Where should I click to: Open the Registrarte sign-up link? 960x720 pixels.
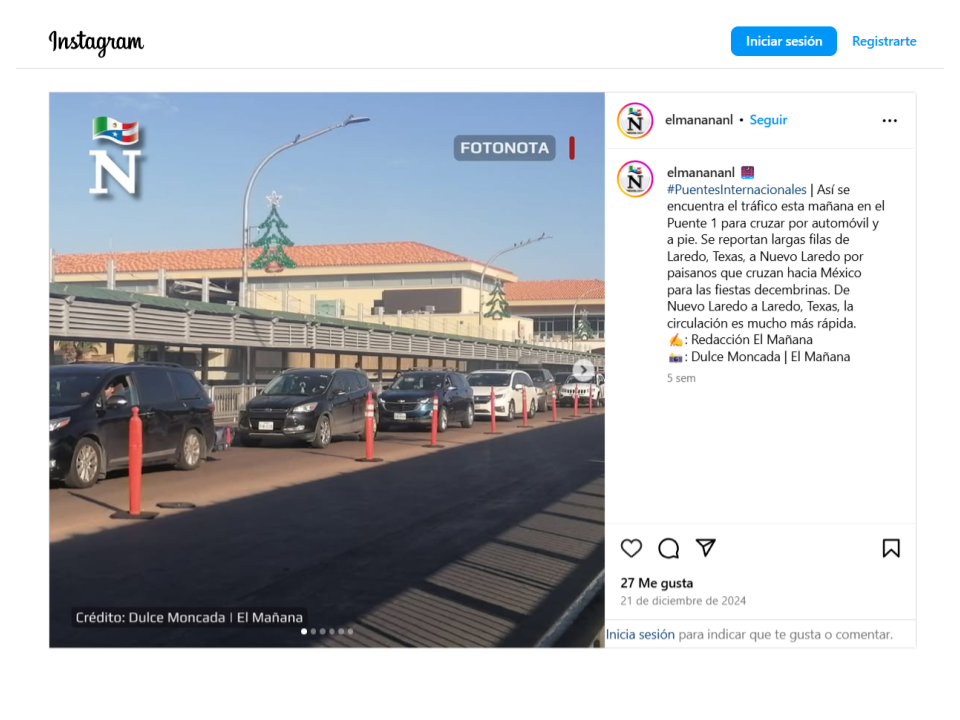pyautogui.click(x=884, y=41)
